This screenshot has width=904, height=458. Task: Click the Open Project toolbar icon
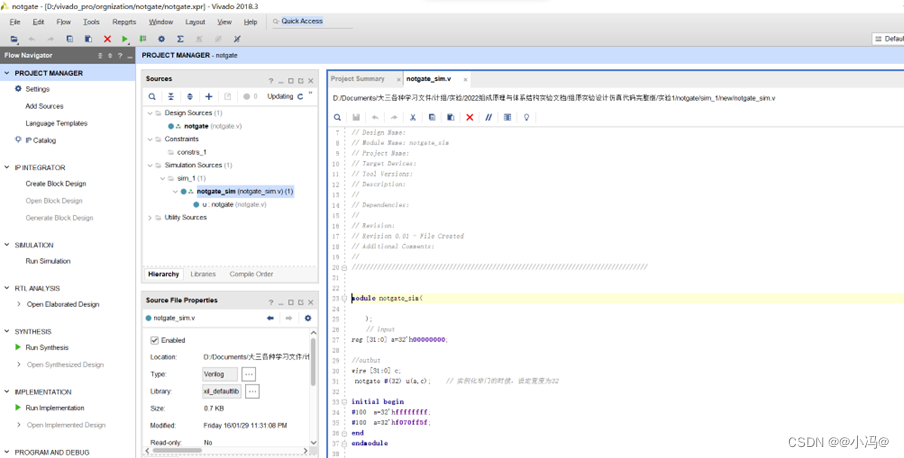pos(14,39)
